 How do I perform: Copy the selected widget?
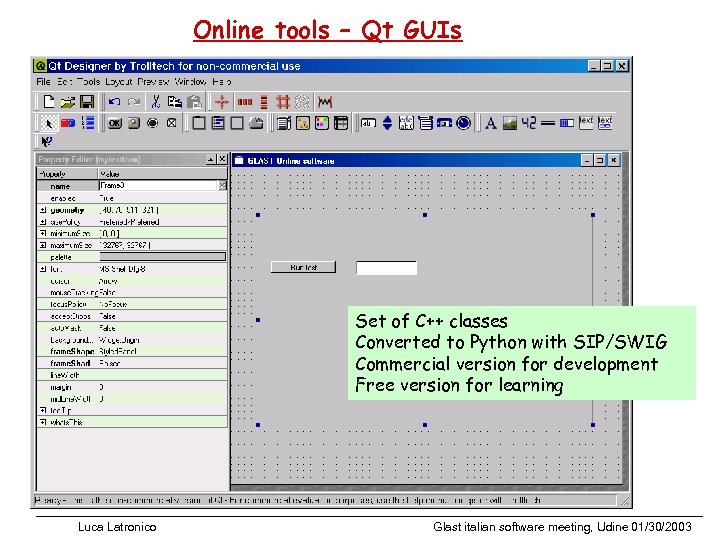point(174,101)
